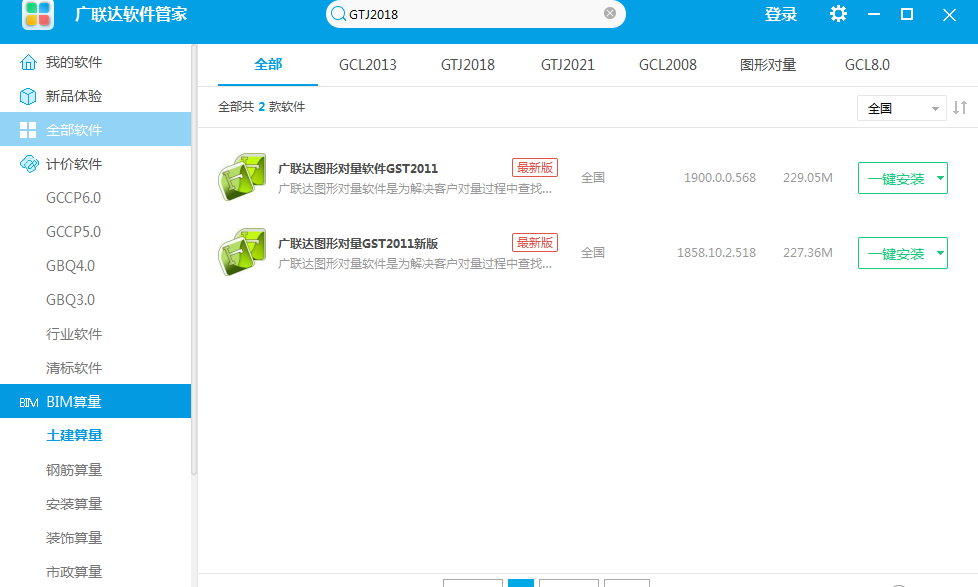Close the software manager window
Viewport: 978px width, 587px height.
pyautogui.click(x=949, y=15)
